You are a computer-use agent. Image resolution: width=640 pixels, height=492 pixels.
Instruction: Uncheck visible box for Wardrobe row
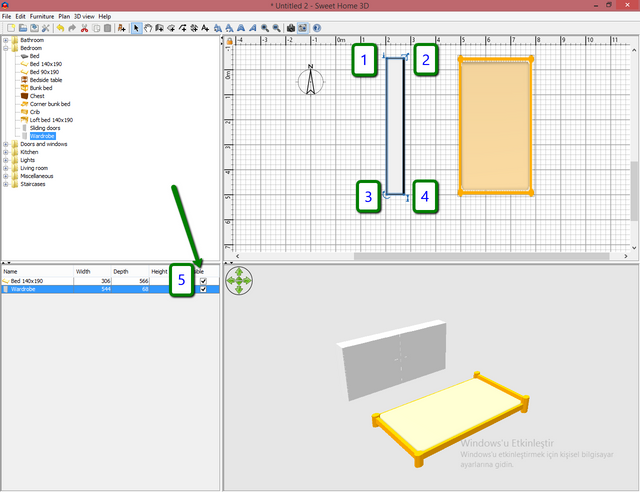(203, 289)
